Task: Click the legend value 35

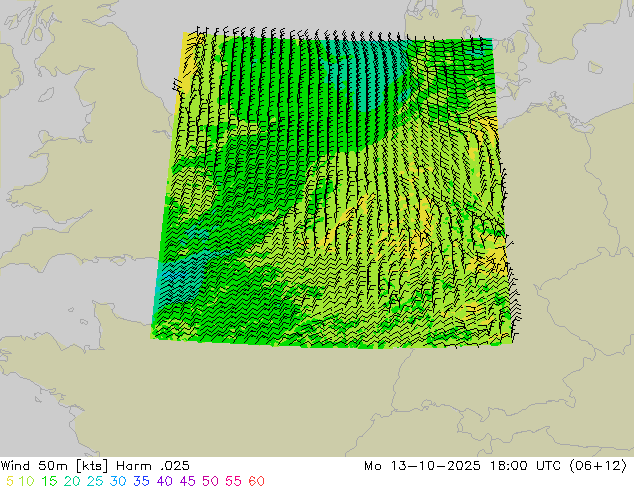Action: [x=141, y=481]
